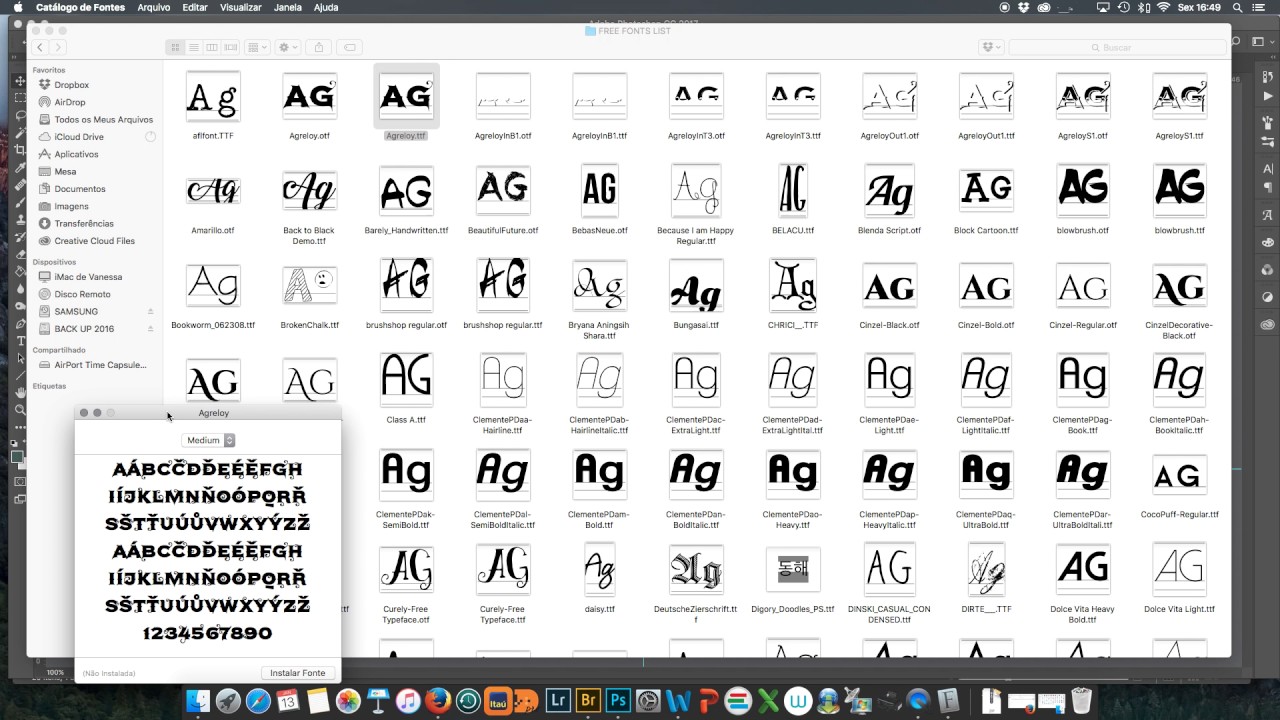Open the Medium style dropdown in Agreloy preview
The height and width of the screenshot is (720, 1280).
pos(208,440)
